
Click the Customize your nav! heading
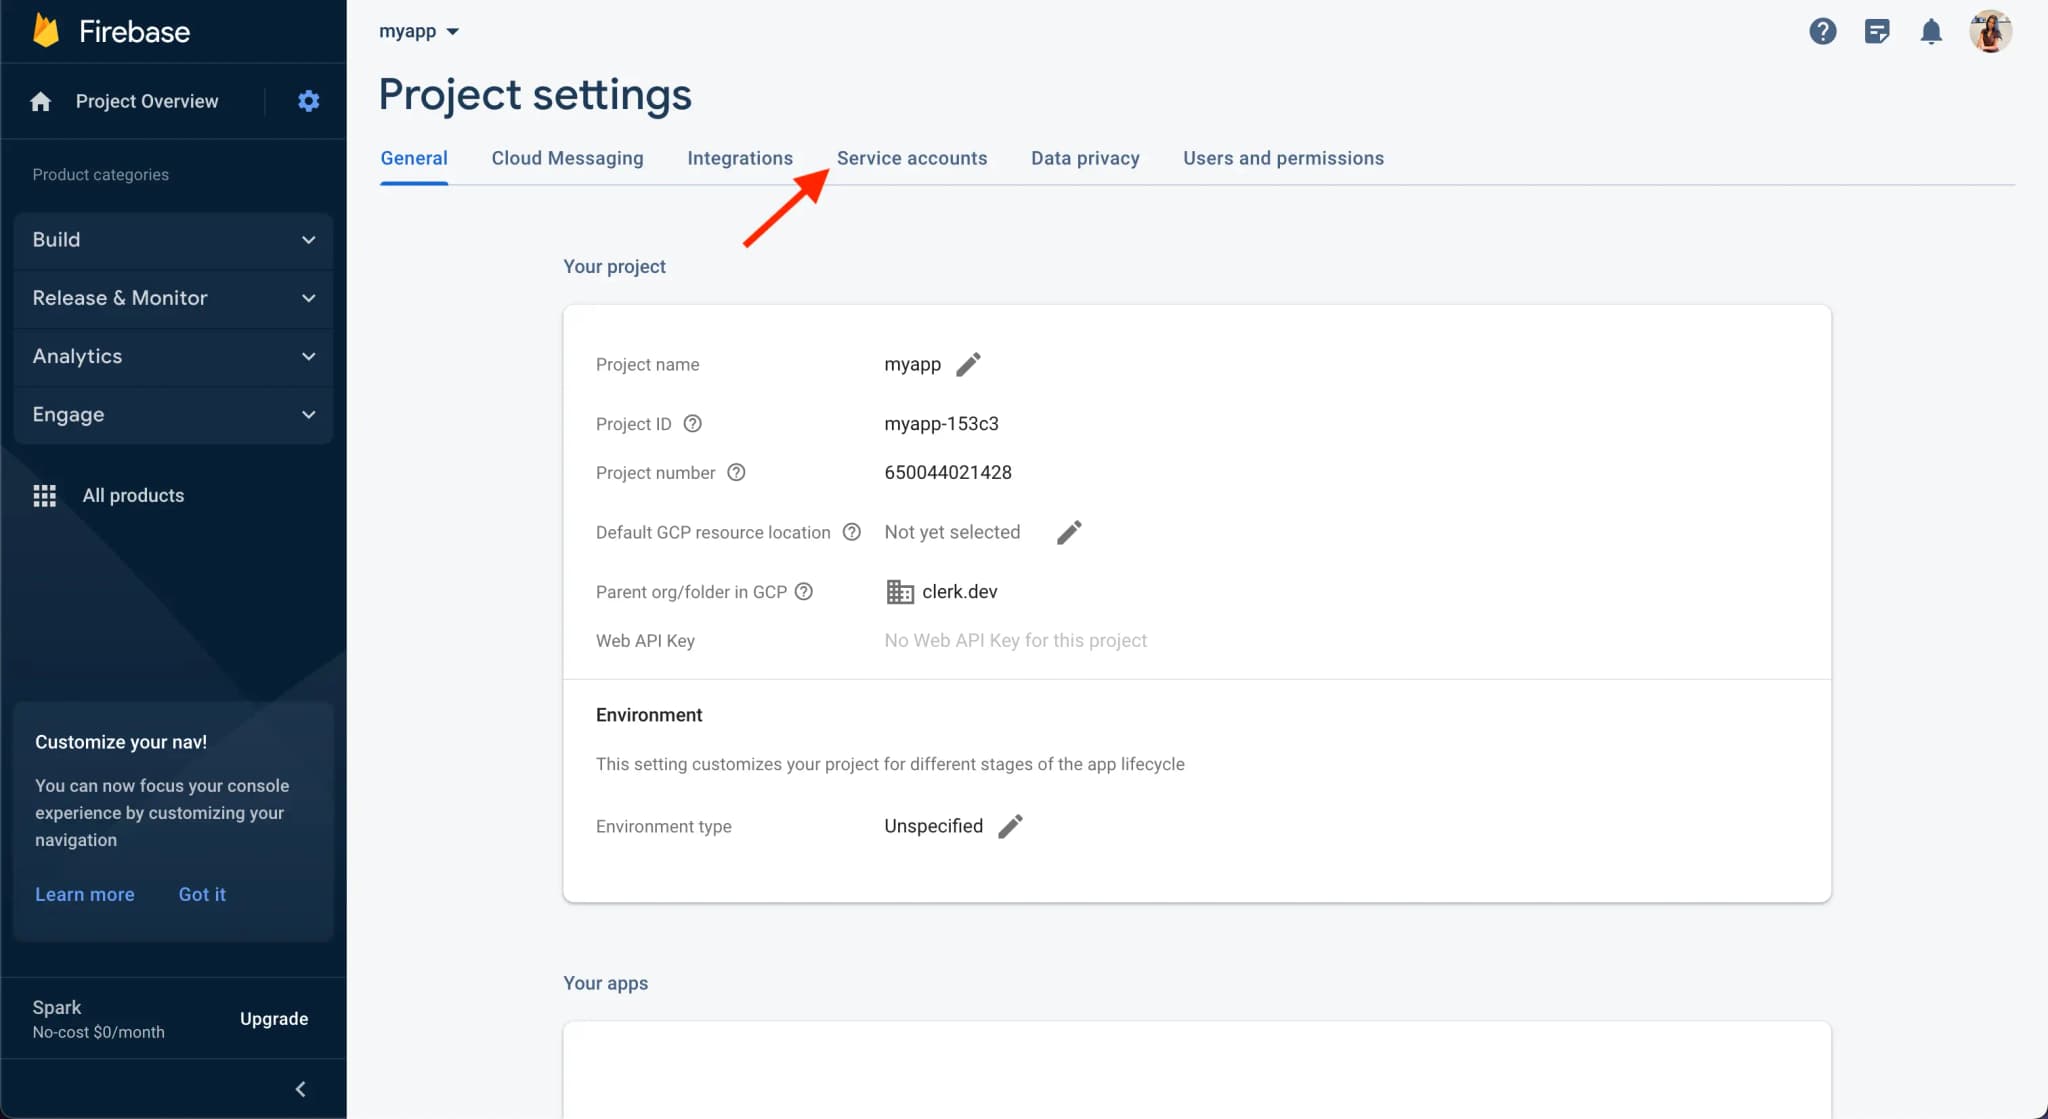coord(121,742)
